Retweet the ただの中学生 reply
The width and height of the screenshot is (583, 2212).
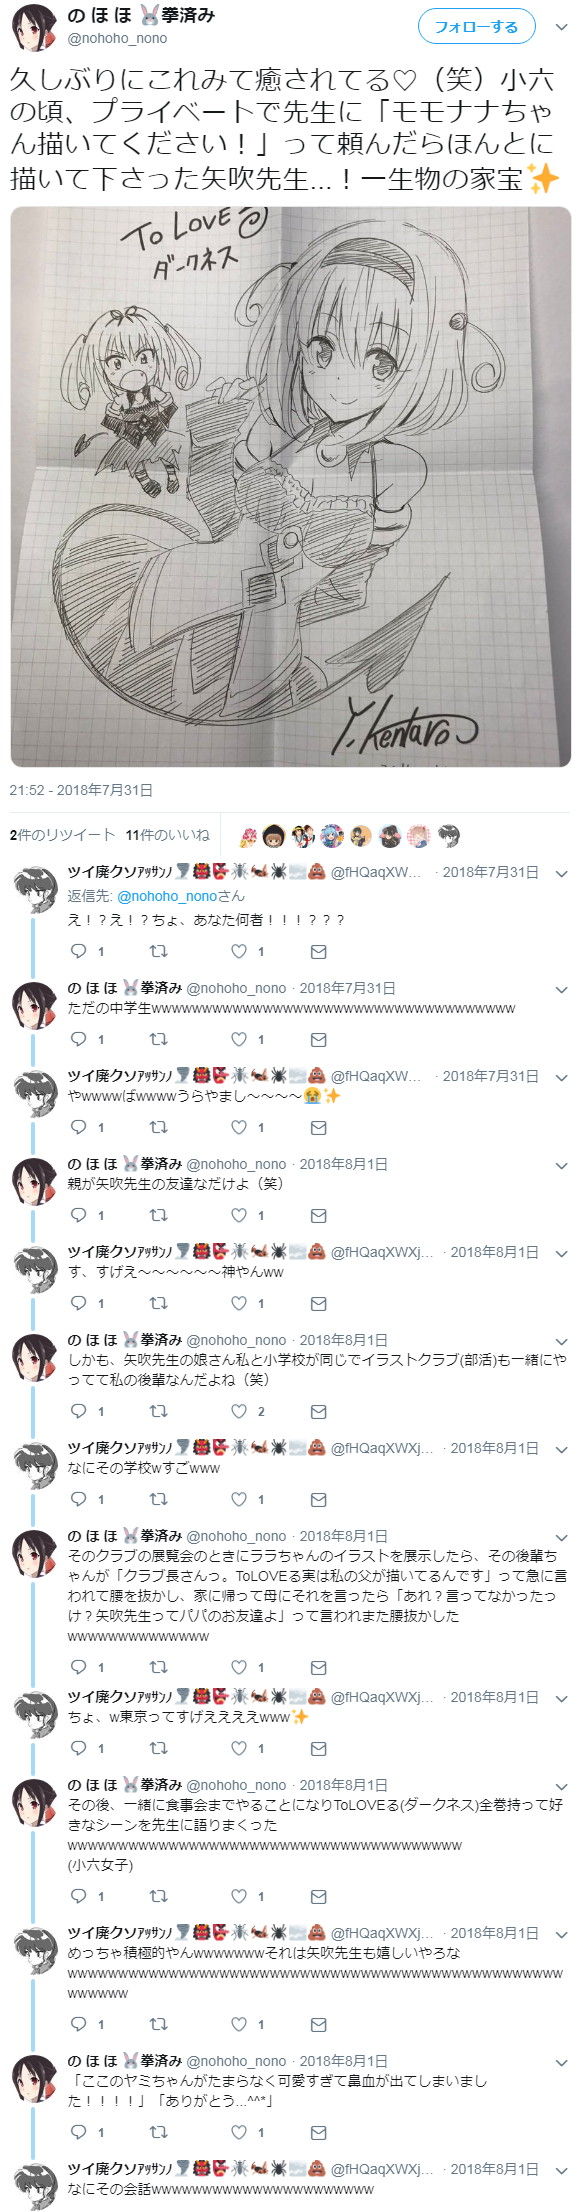coord(158,1039)
